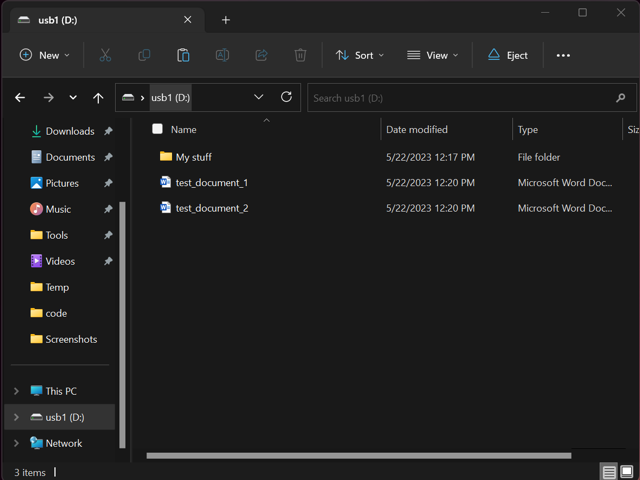This screenshot has height=480, width=640.
Task: Click the Delete trash icon
Action: pos(300,55)
